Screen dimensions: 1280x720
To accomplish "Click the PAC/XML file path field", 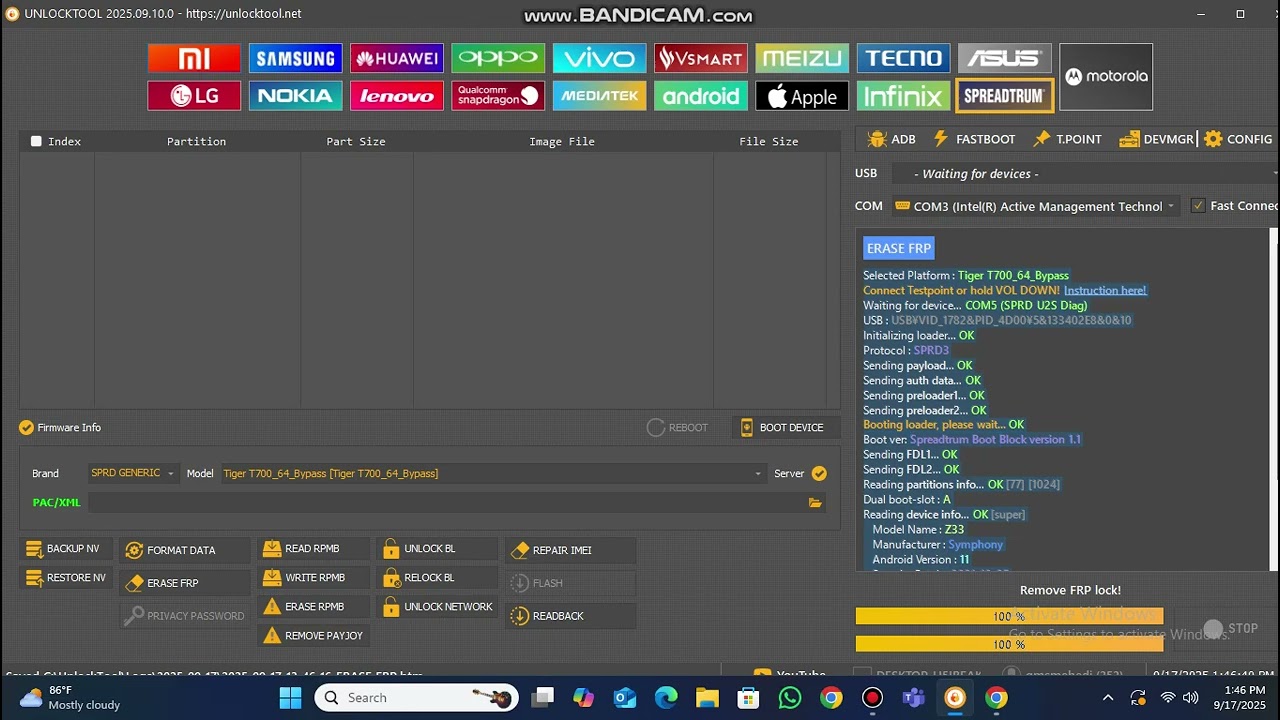I will tap(446, 503).
